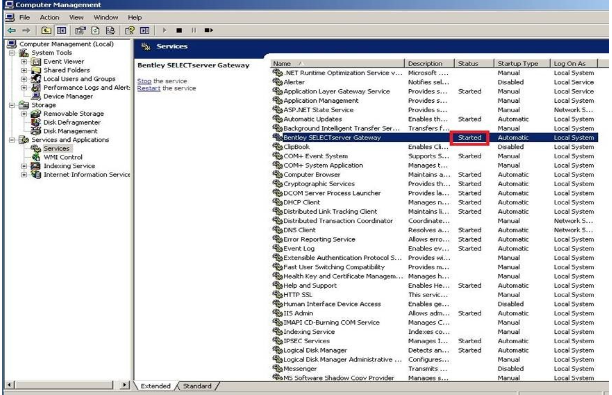The image size is (612, 395).
Task: Expand the Internet Information Service node
Action: [x=24, y=174]
